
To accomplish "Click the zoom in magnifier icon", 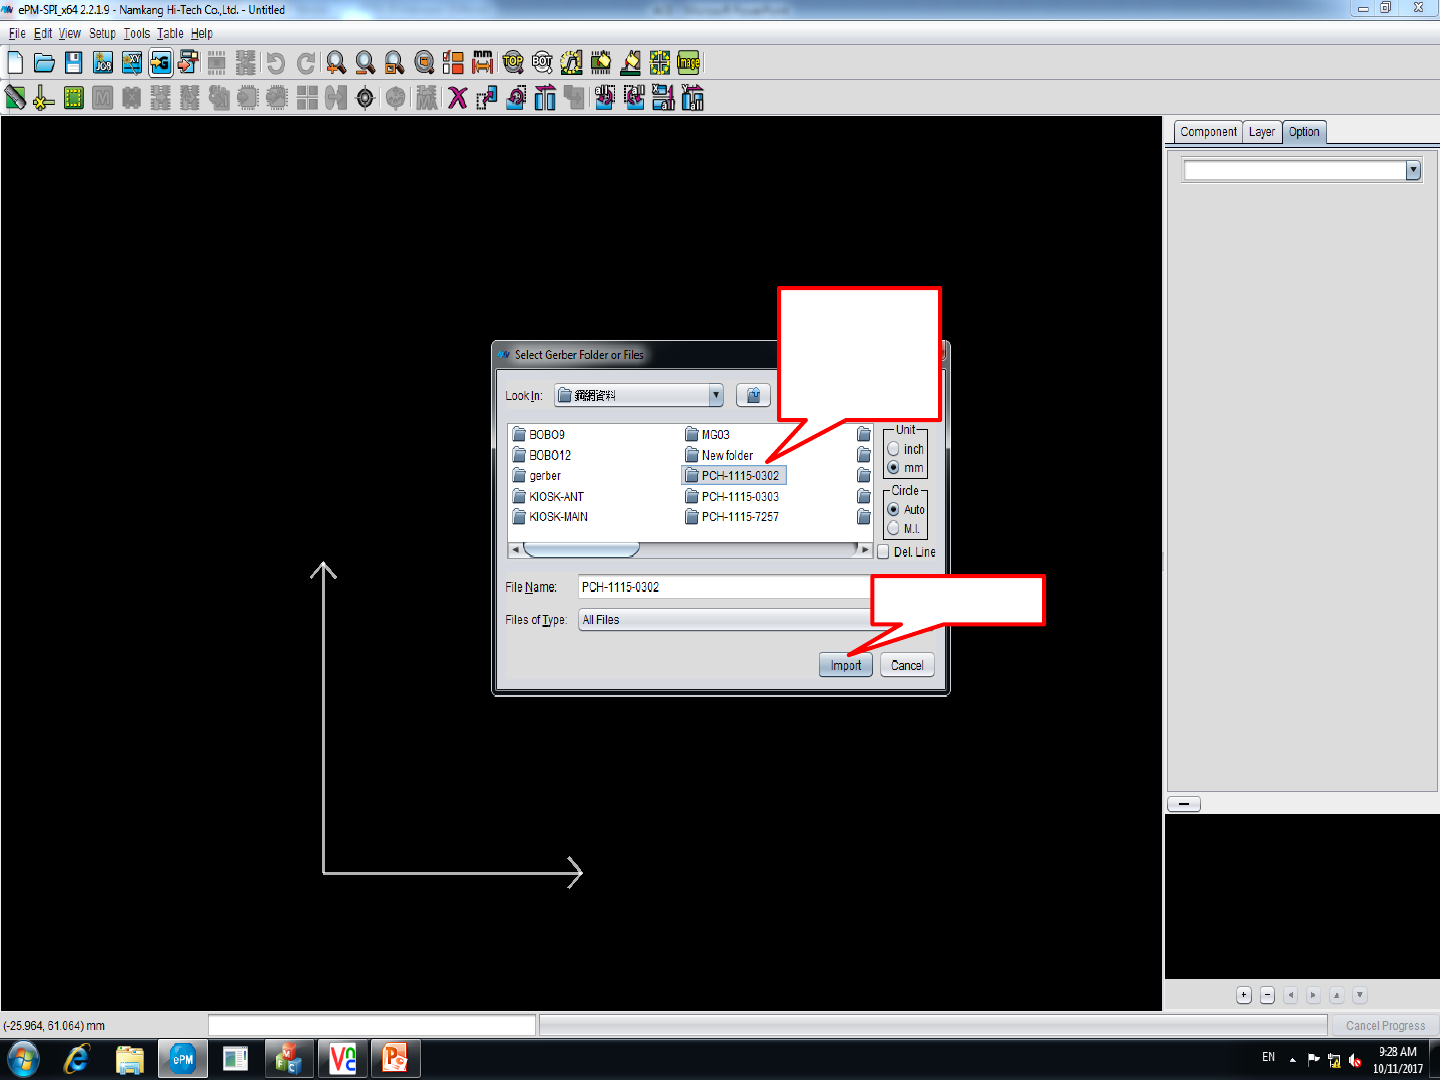I will coord(336,63).
